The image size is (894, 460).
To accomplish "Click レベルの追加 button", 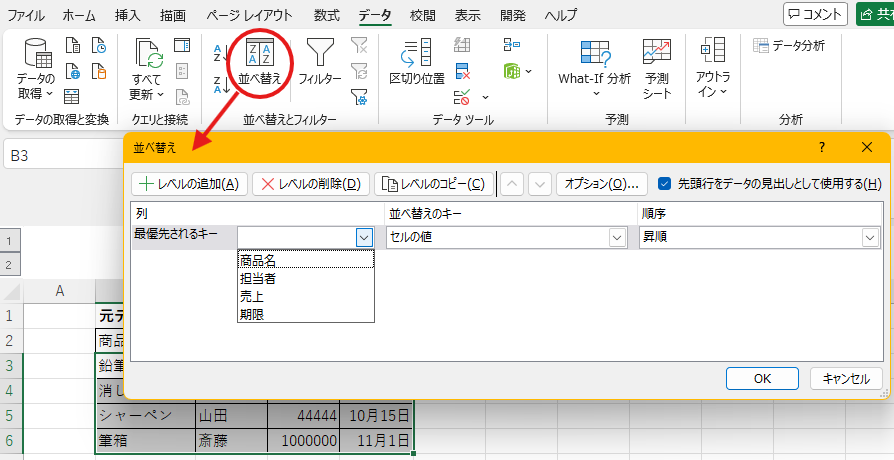I will pos(189,184).
